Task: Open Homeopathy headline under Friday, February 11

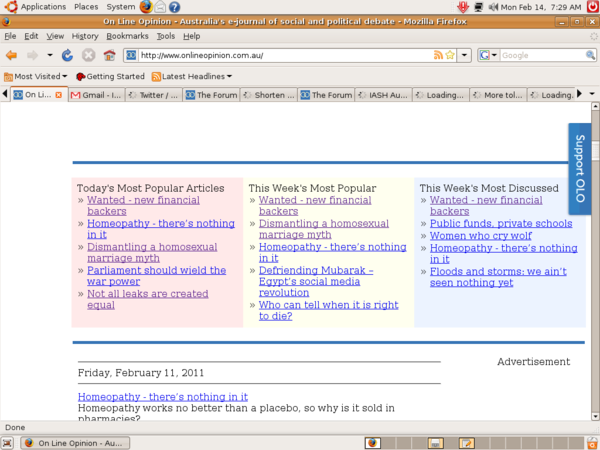Action: pos(163,397)
